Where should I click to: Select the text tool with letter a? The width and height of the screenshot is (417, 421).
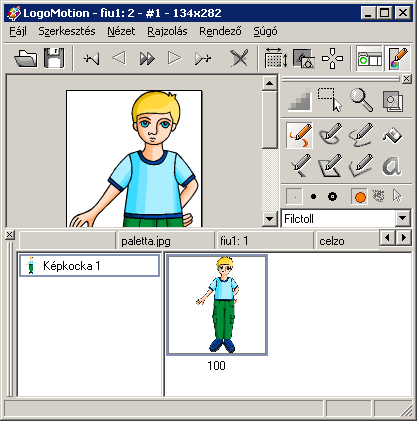pos(392,166)
